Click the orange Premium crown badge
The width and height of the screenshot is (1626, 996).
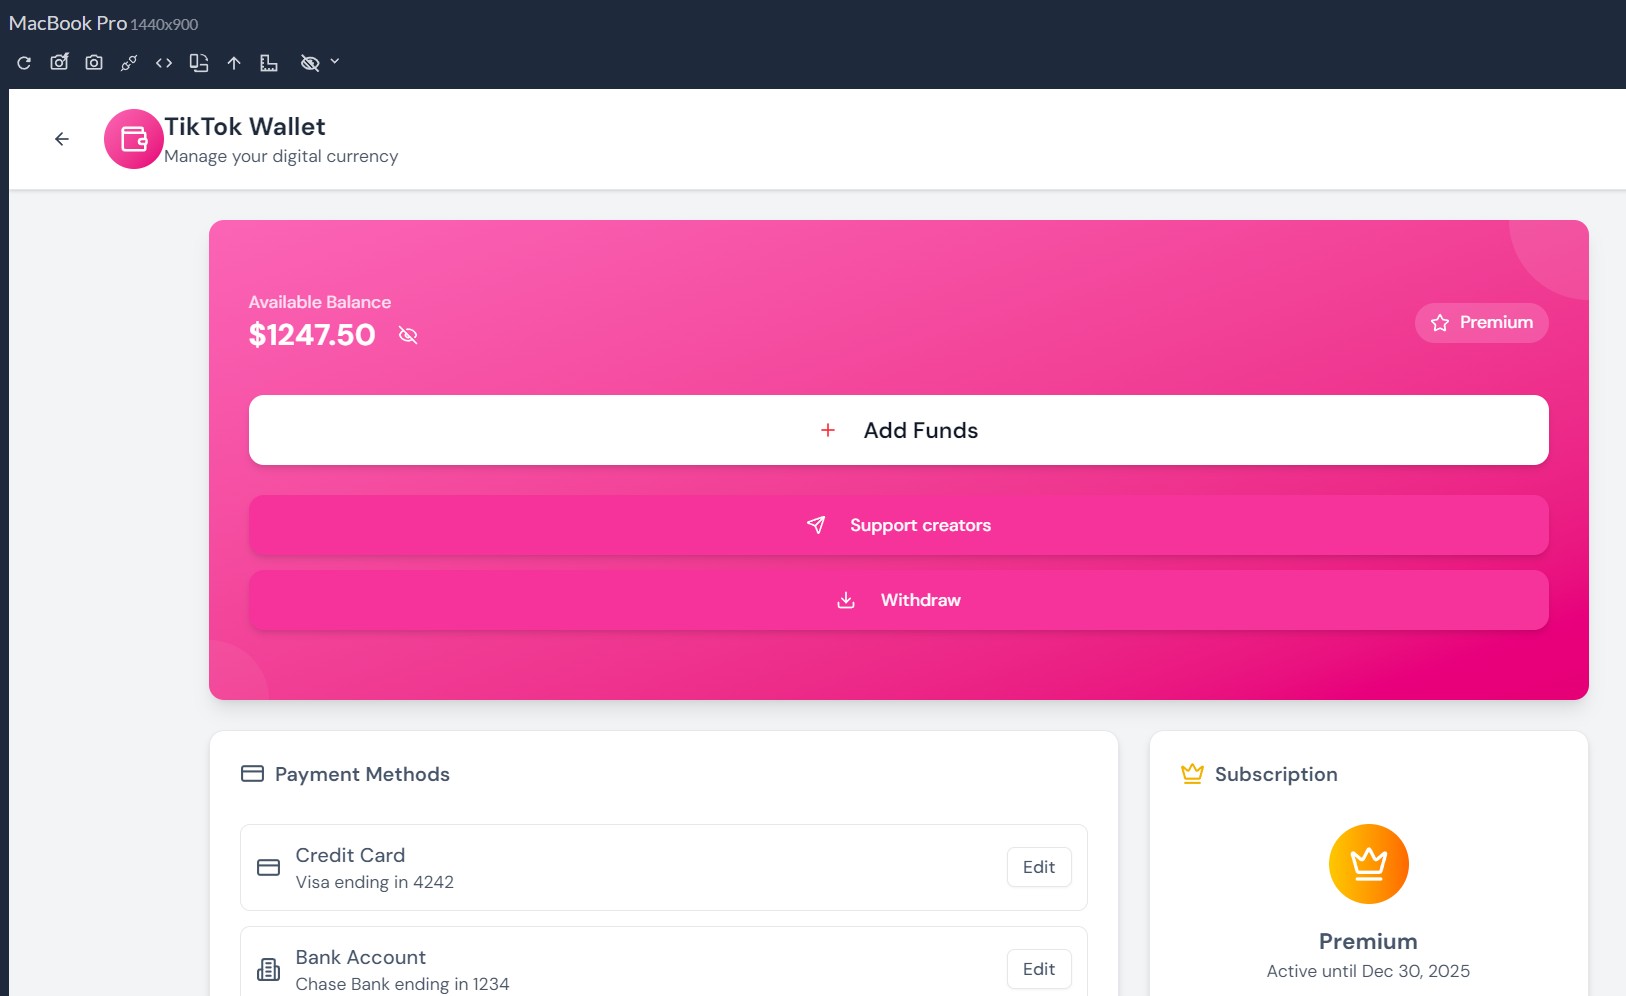pyautogui.click(x=1368, y=864)
